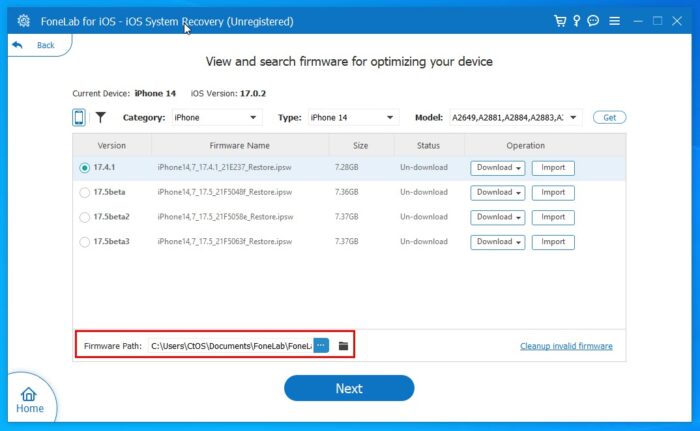
Task: Click the Size column header
Action: click(361, 146)
